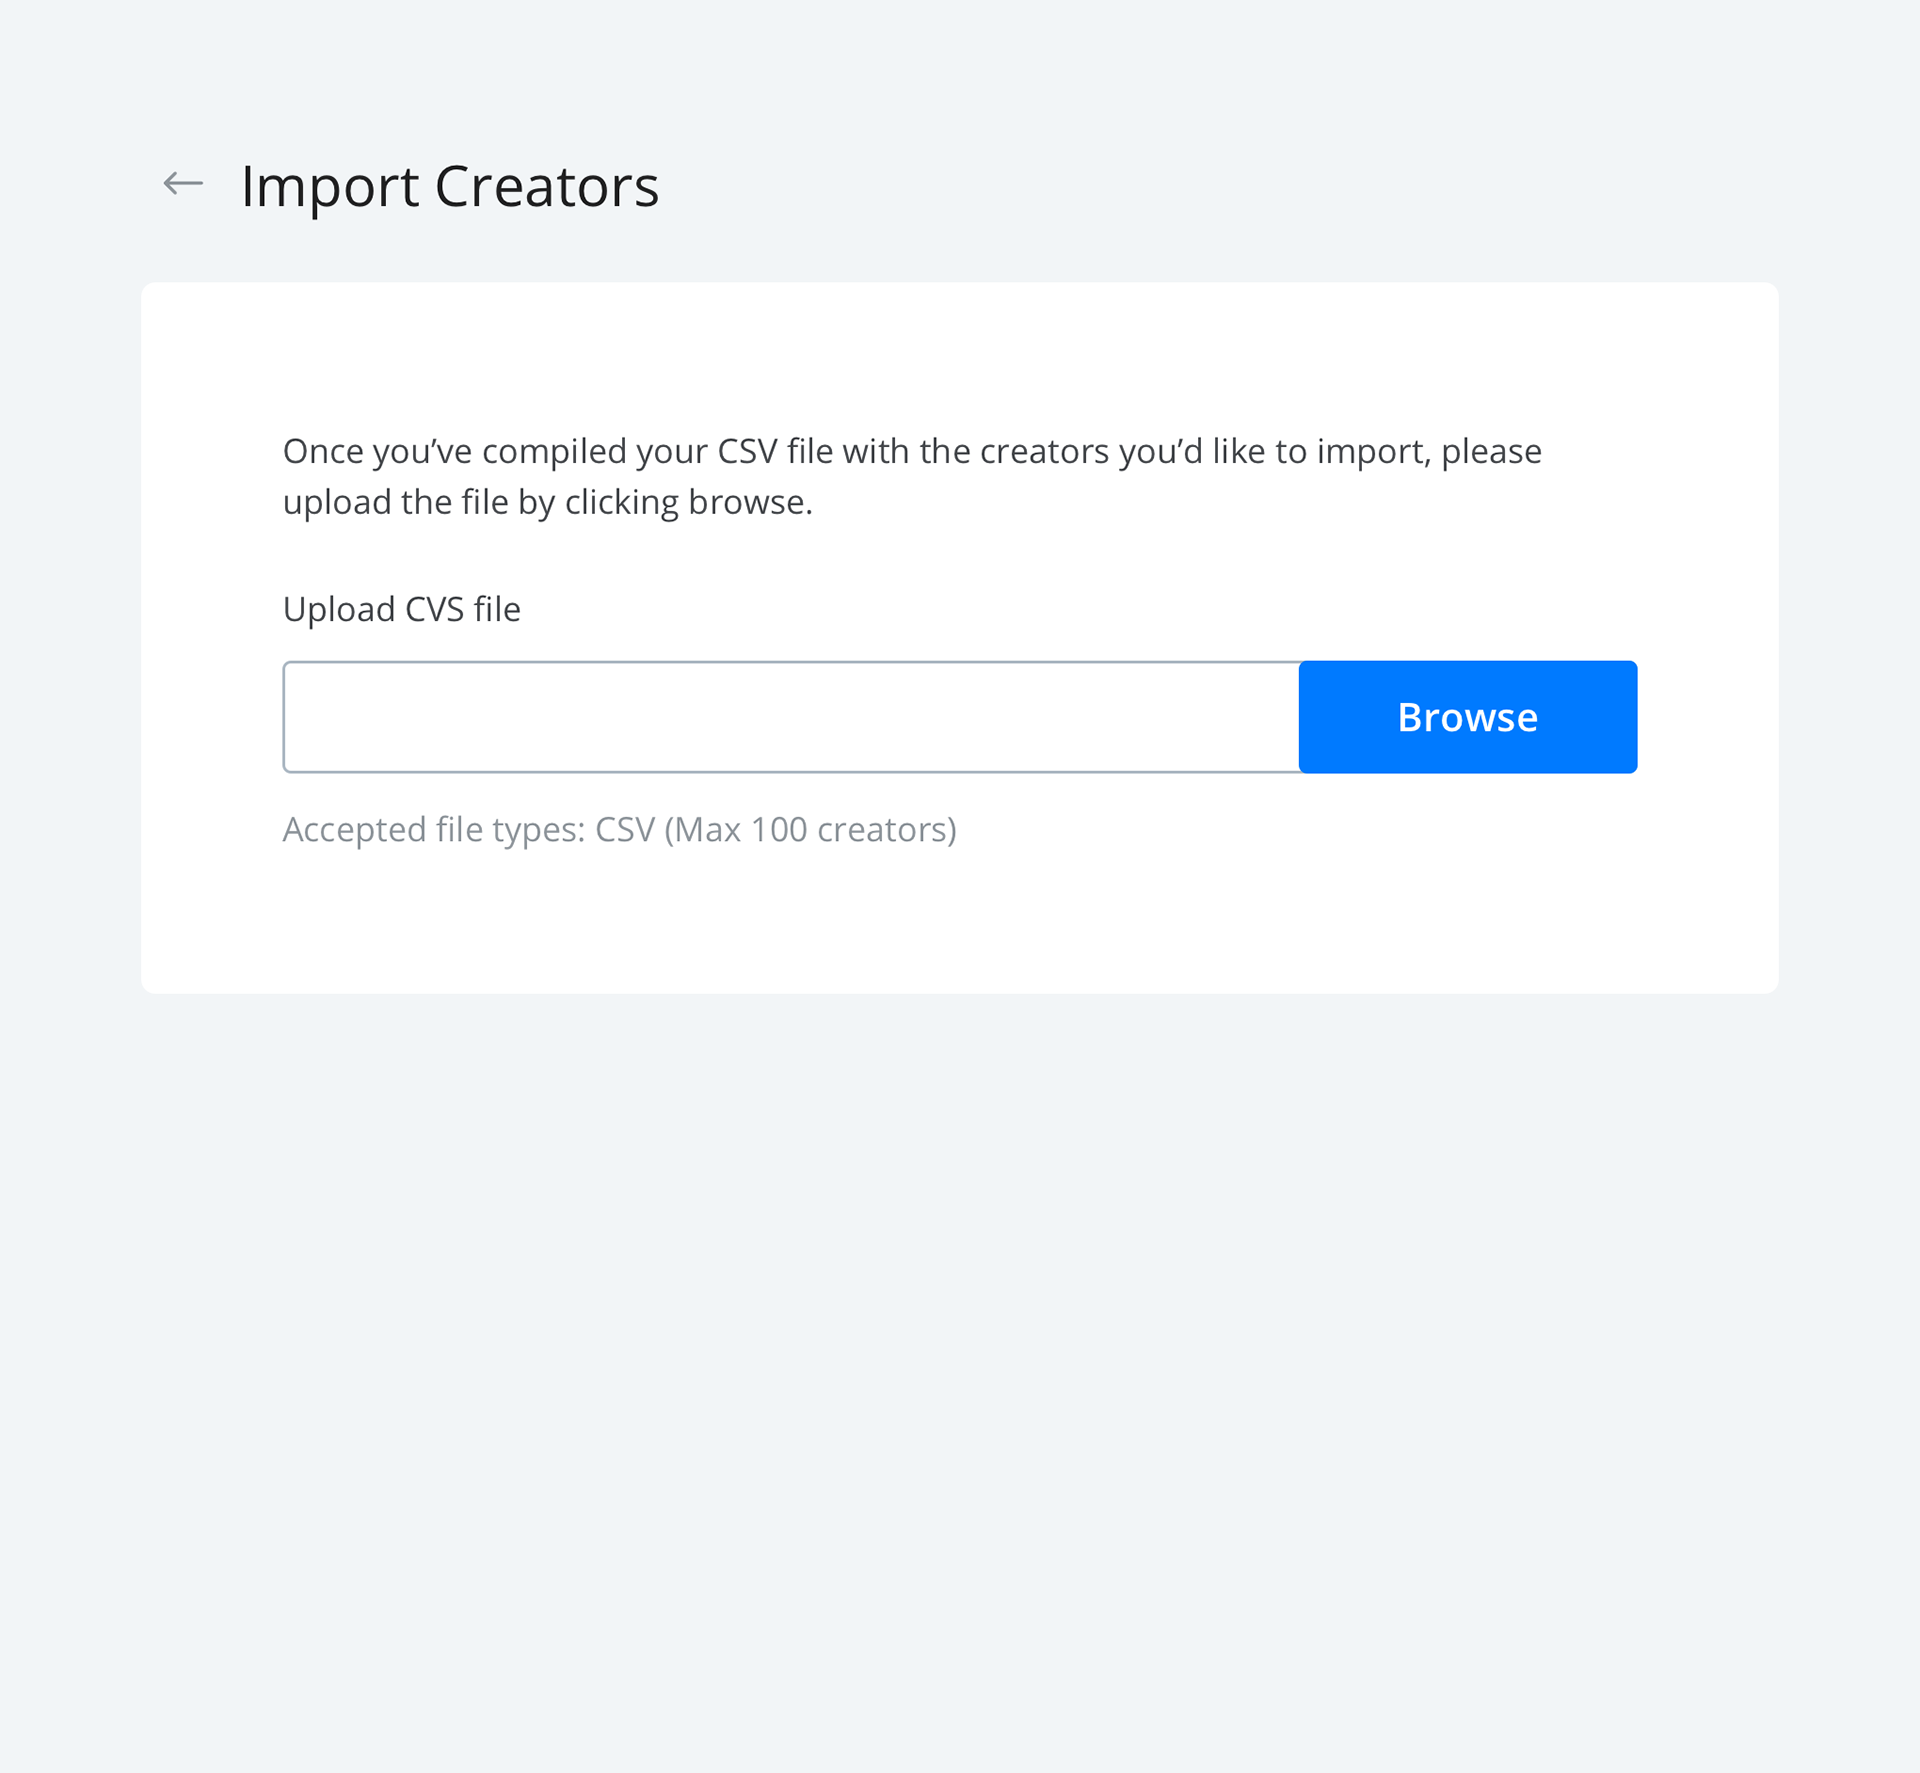Return to previous page with the arrow beside Import Creators
The image size is (1920, 1773).
183,184
